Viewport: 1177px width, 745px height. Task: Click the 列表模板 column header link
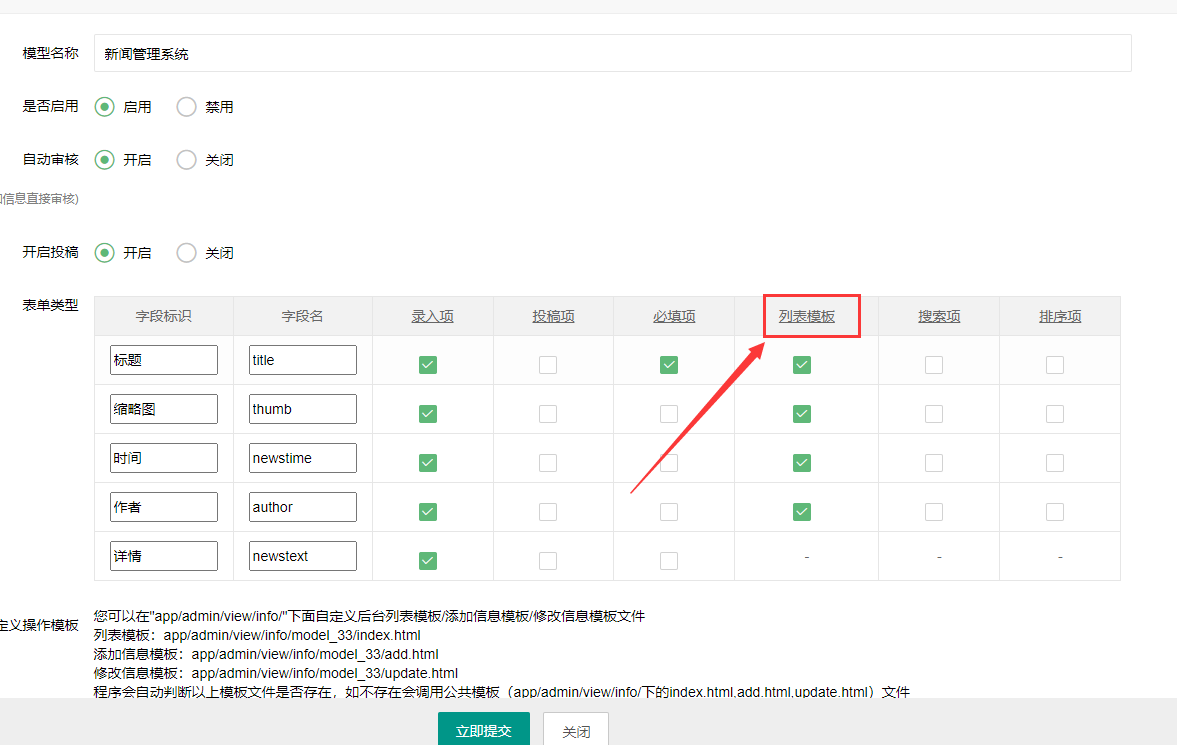pos(807,317)
